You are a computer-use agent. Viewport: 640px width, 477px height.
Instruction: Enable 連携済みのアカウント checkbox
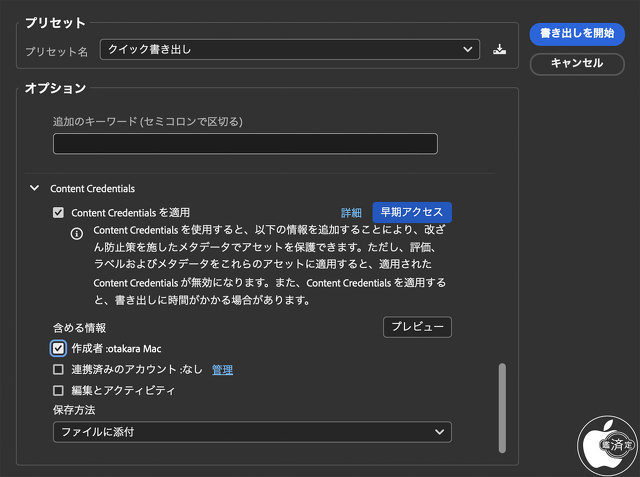(x=58, y=369)
